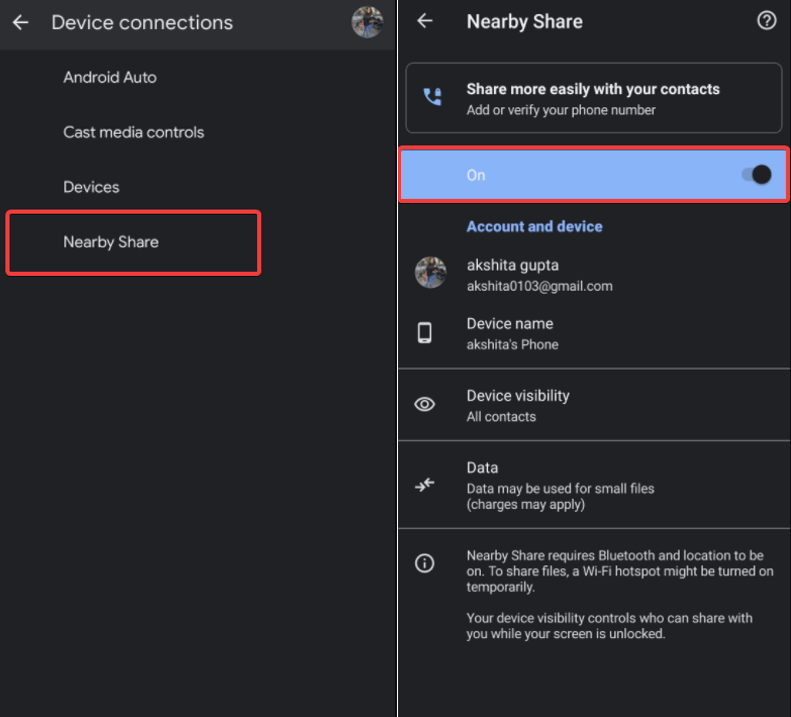Viewport: 791px width, 717px height.
Task: Select the Devices entry
Action: click(91, 187)
